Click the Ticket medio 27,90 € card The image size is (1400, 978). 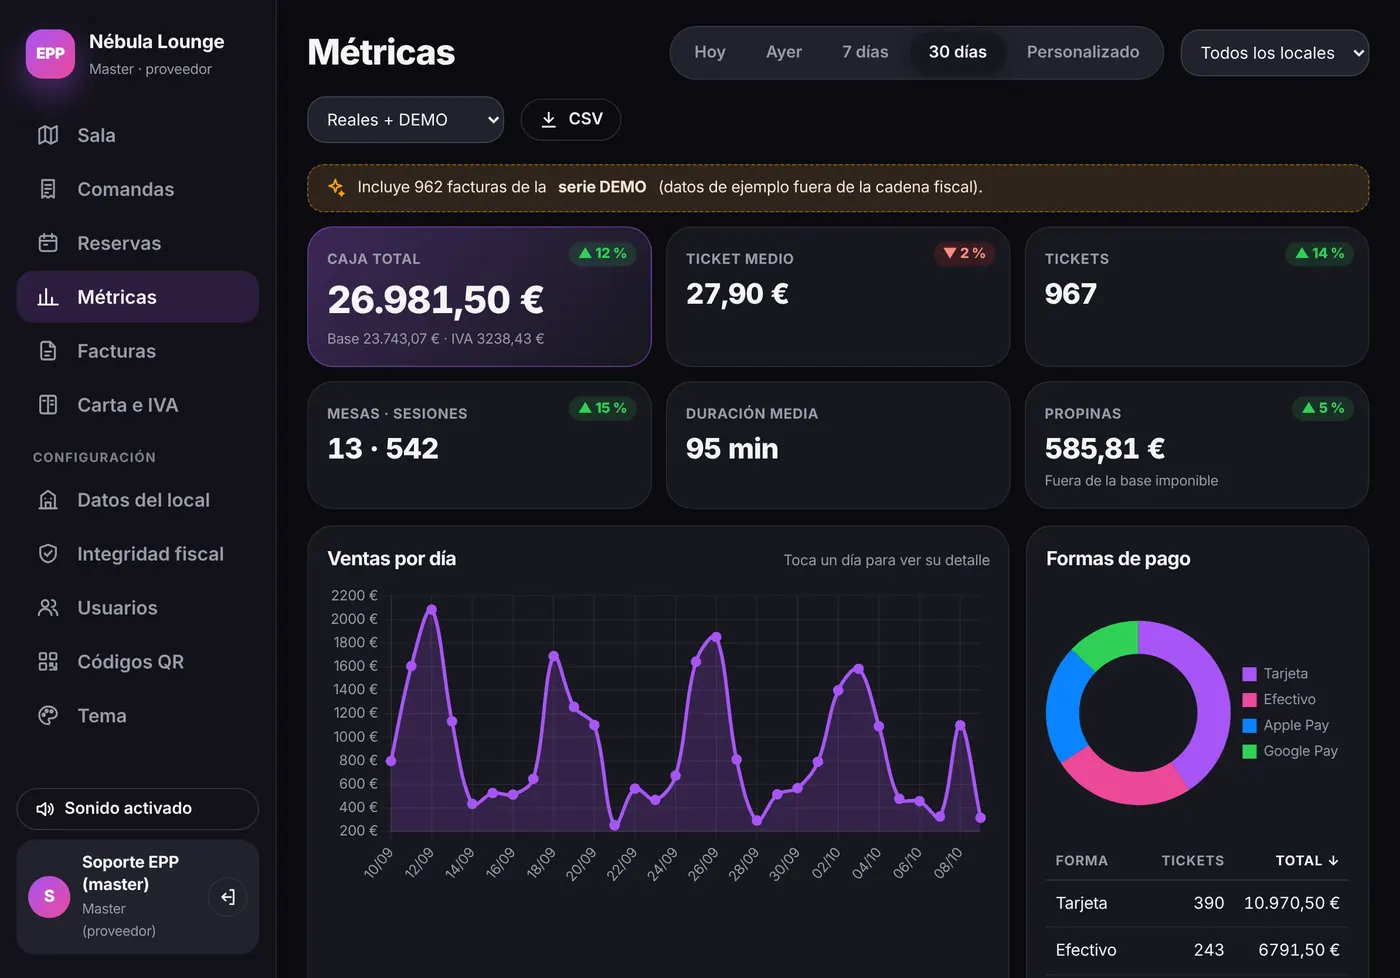click(x=838, y=297)
